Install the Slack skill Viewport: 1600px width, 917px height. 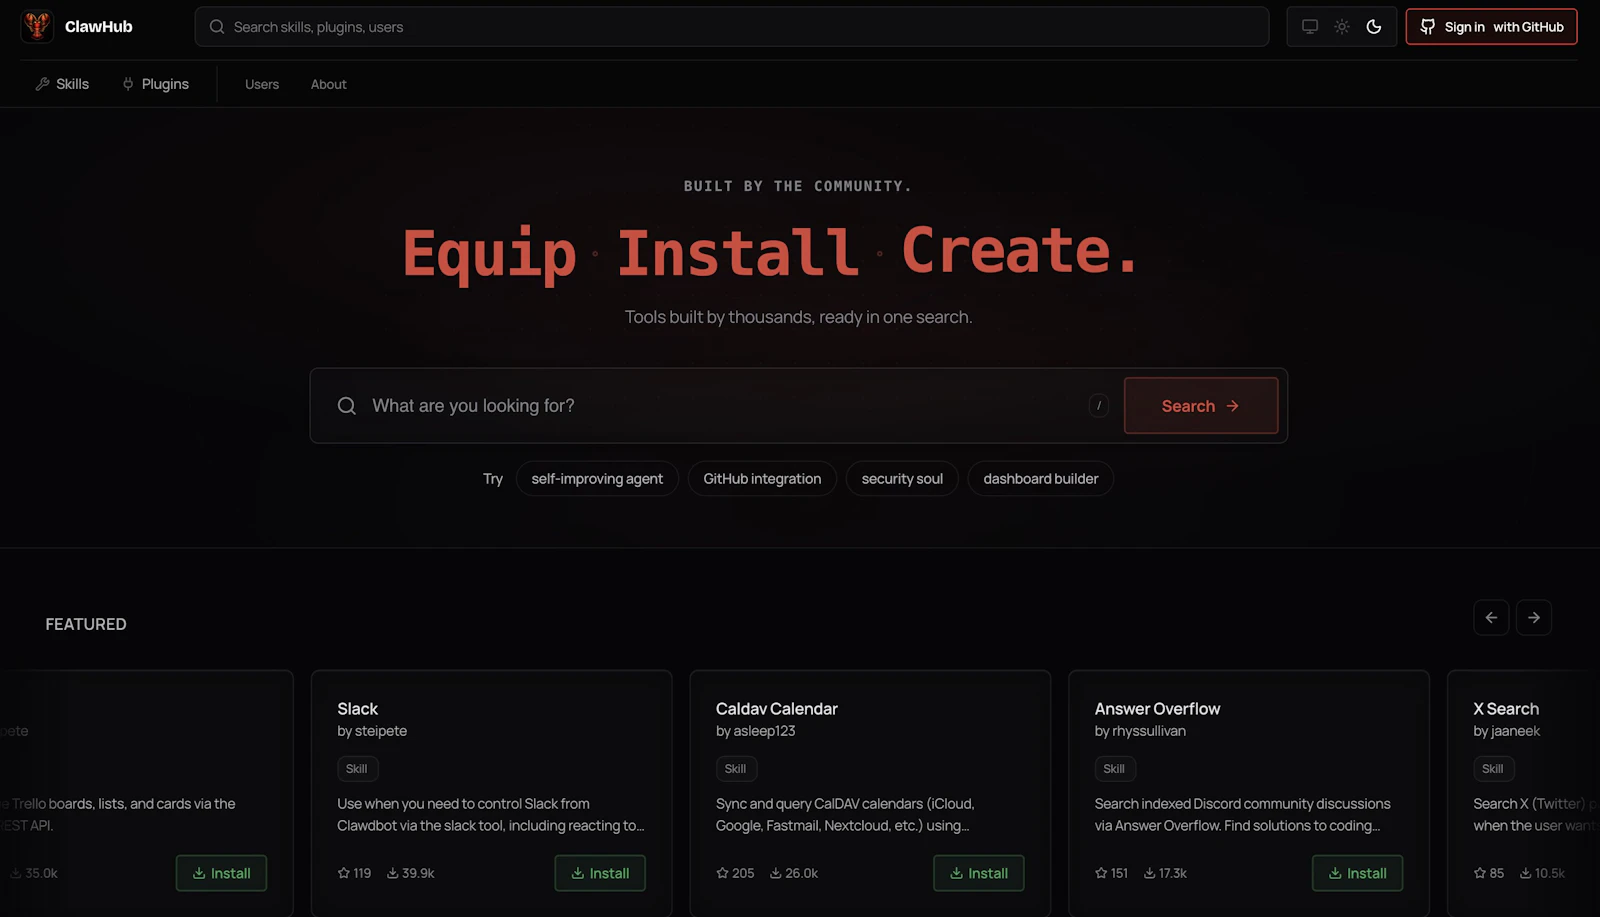(600, 873)
